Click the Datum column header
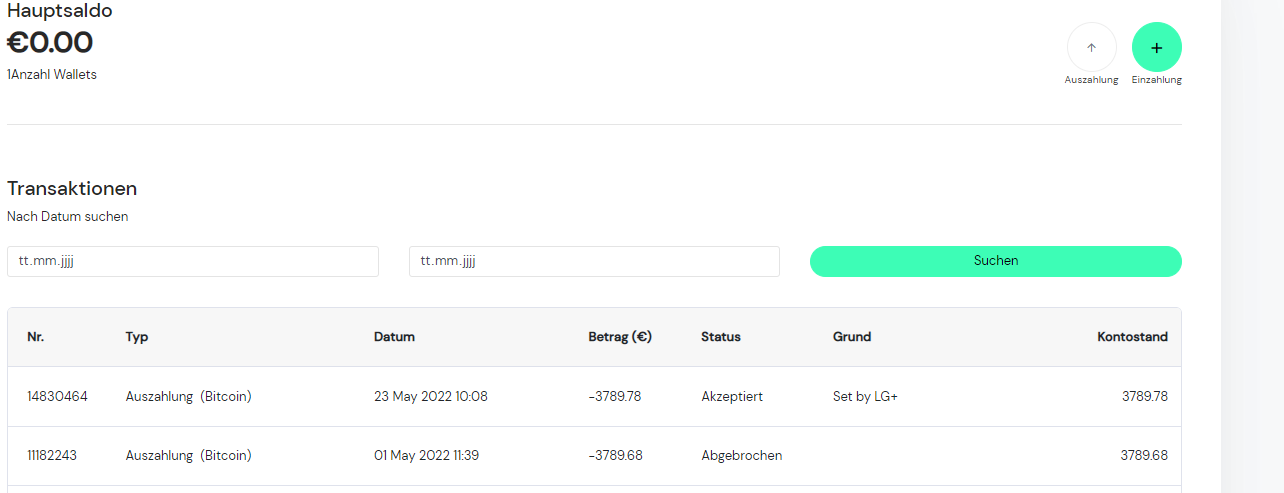This screenshot has width=1284, height=493. click(394, 337)
